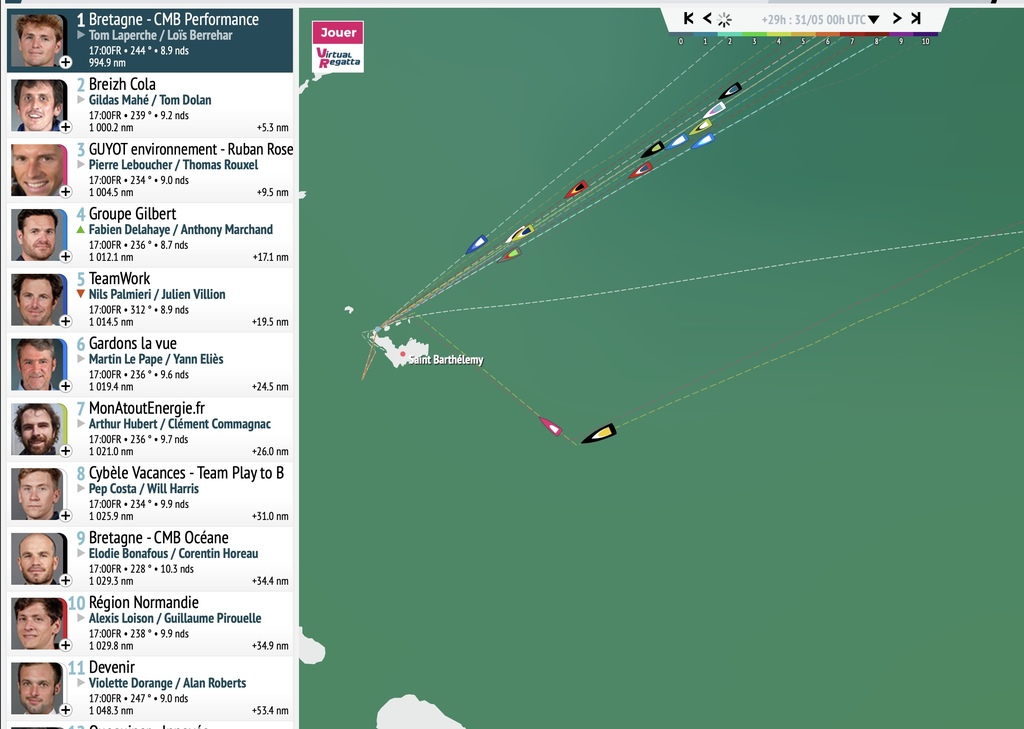
Task: Click skippers Violette Dorange / Alan Roberts
Action: pos(167,683)
